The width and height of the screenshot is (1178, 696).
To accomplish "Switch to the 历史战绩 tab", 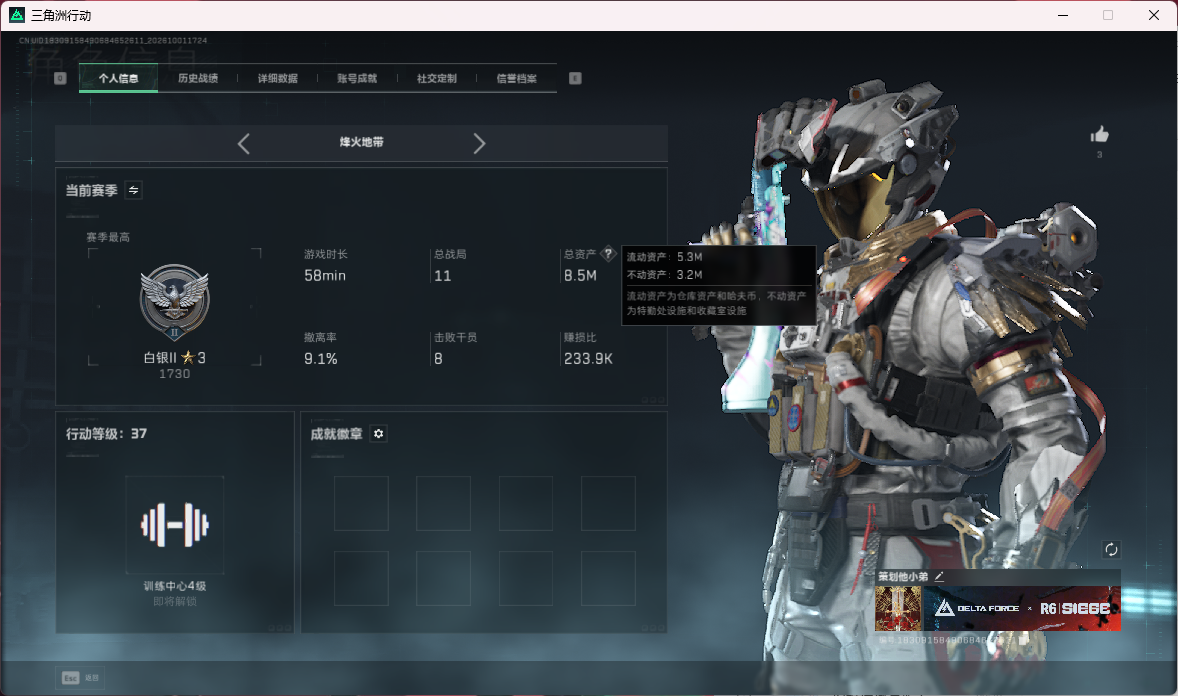I will [198, 78].
